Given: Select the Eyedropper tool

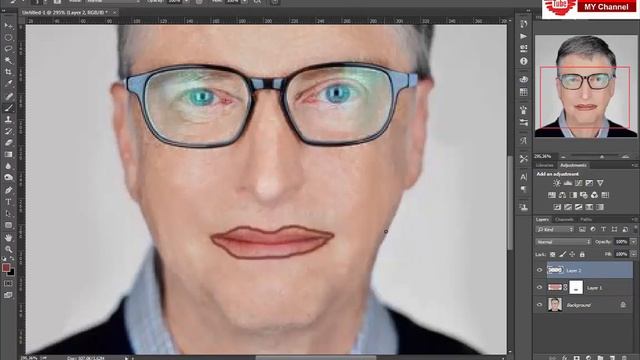Looking at the screenshot, I should coord(8,84).
